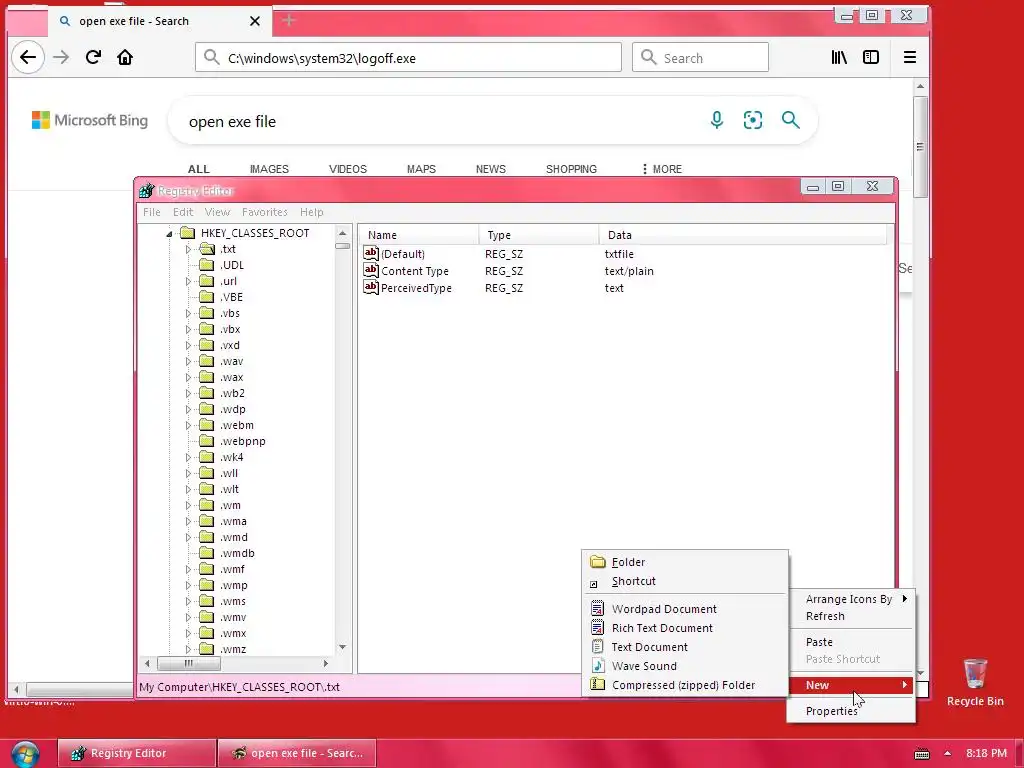Expand the .wav key node
Viewport: 1024px width, 768px height.
tap(188, 361)
